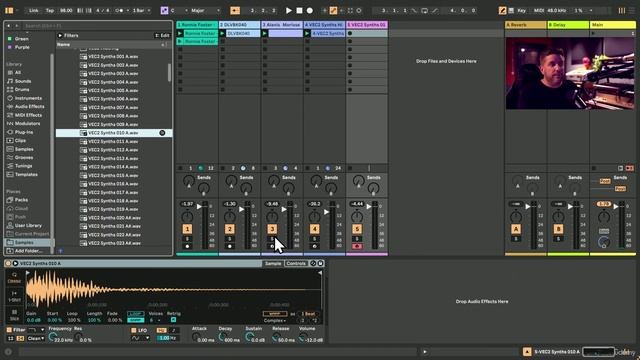Select the Main track header
The height and width of the screenshot is (360, 640).
point(613,25)
